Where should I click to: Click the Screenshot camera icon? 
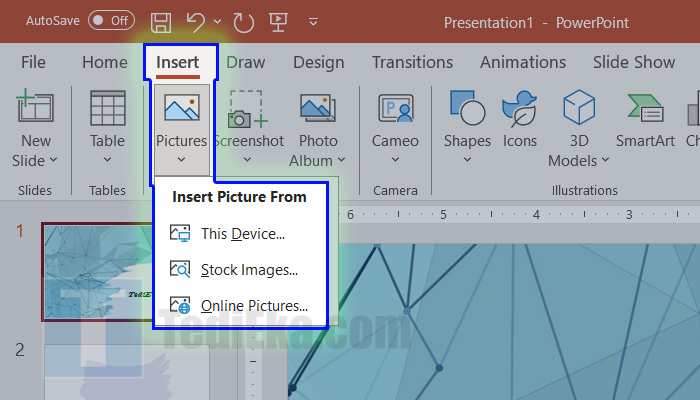[248, 109]
